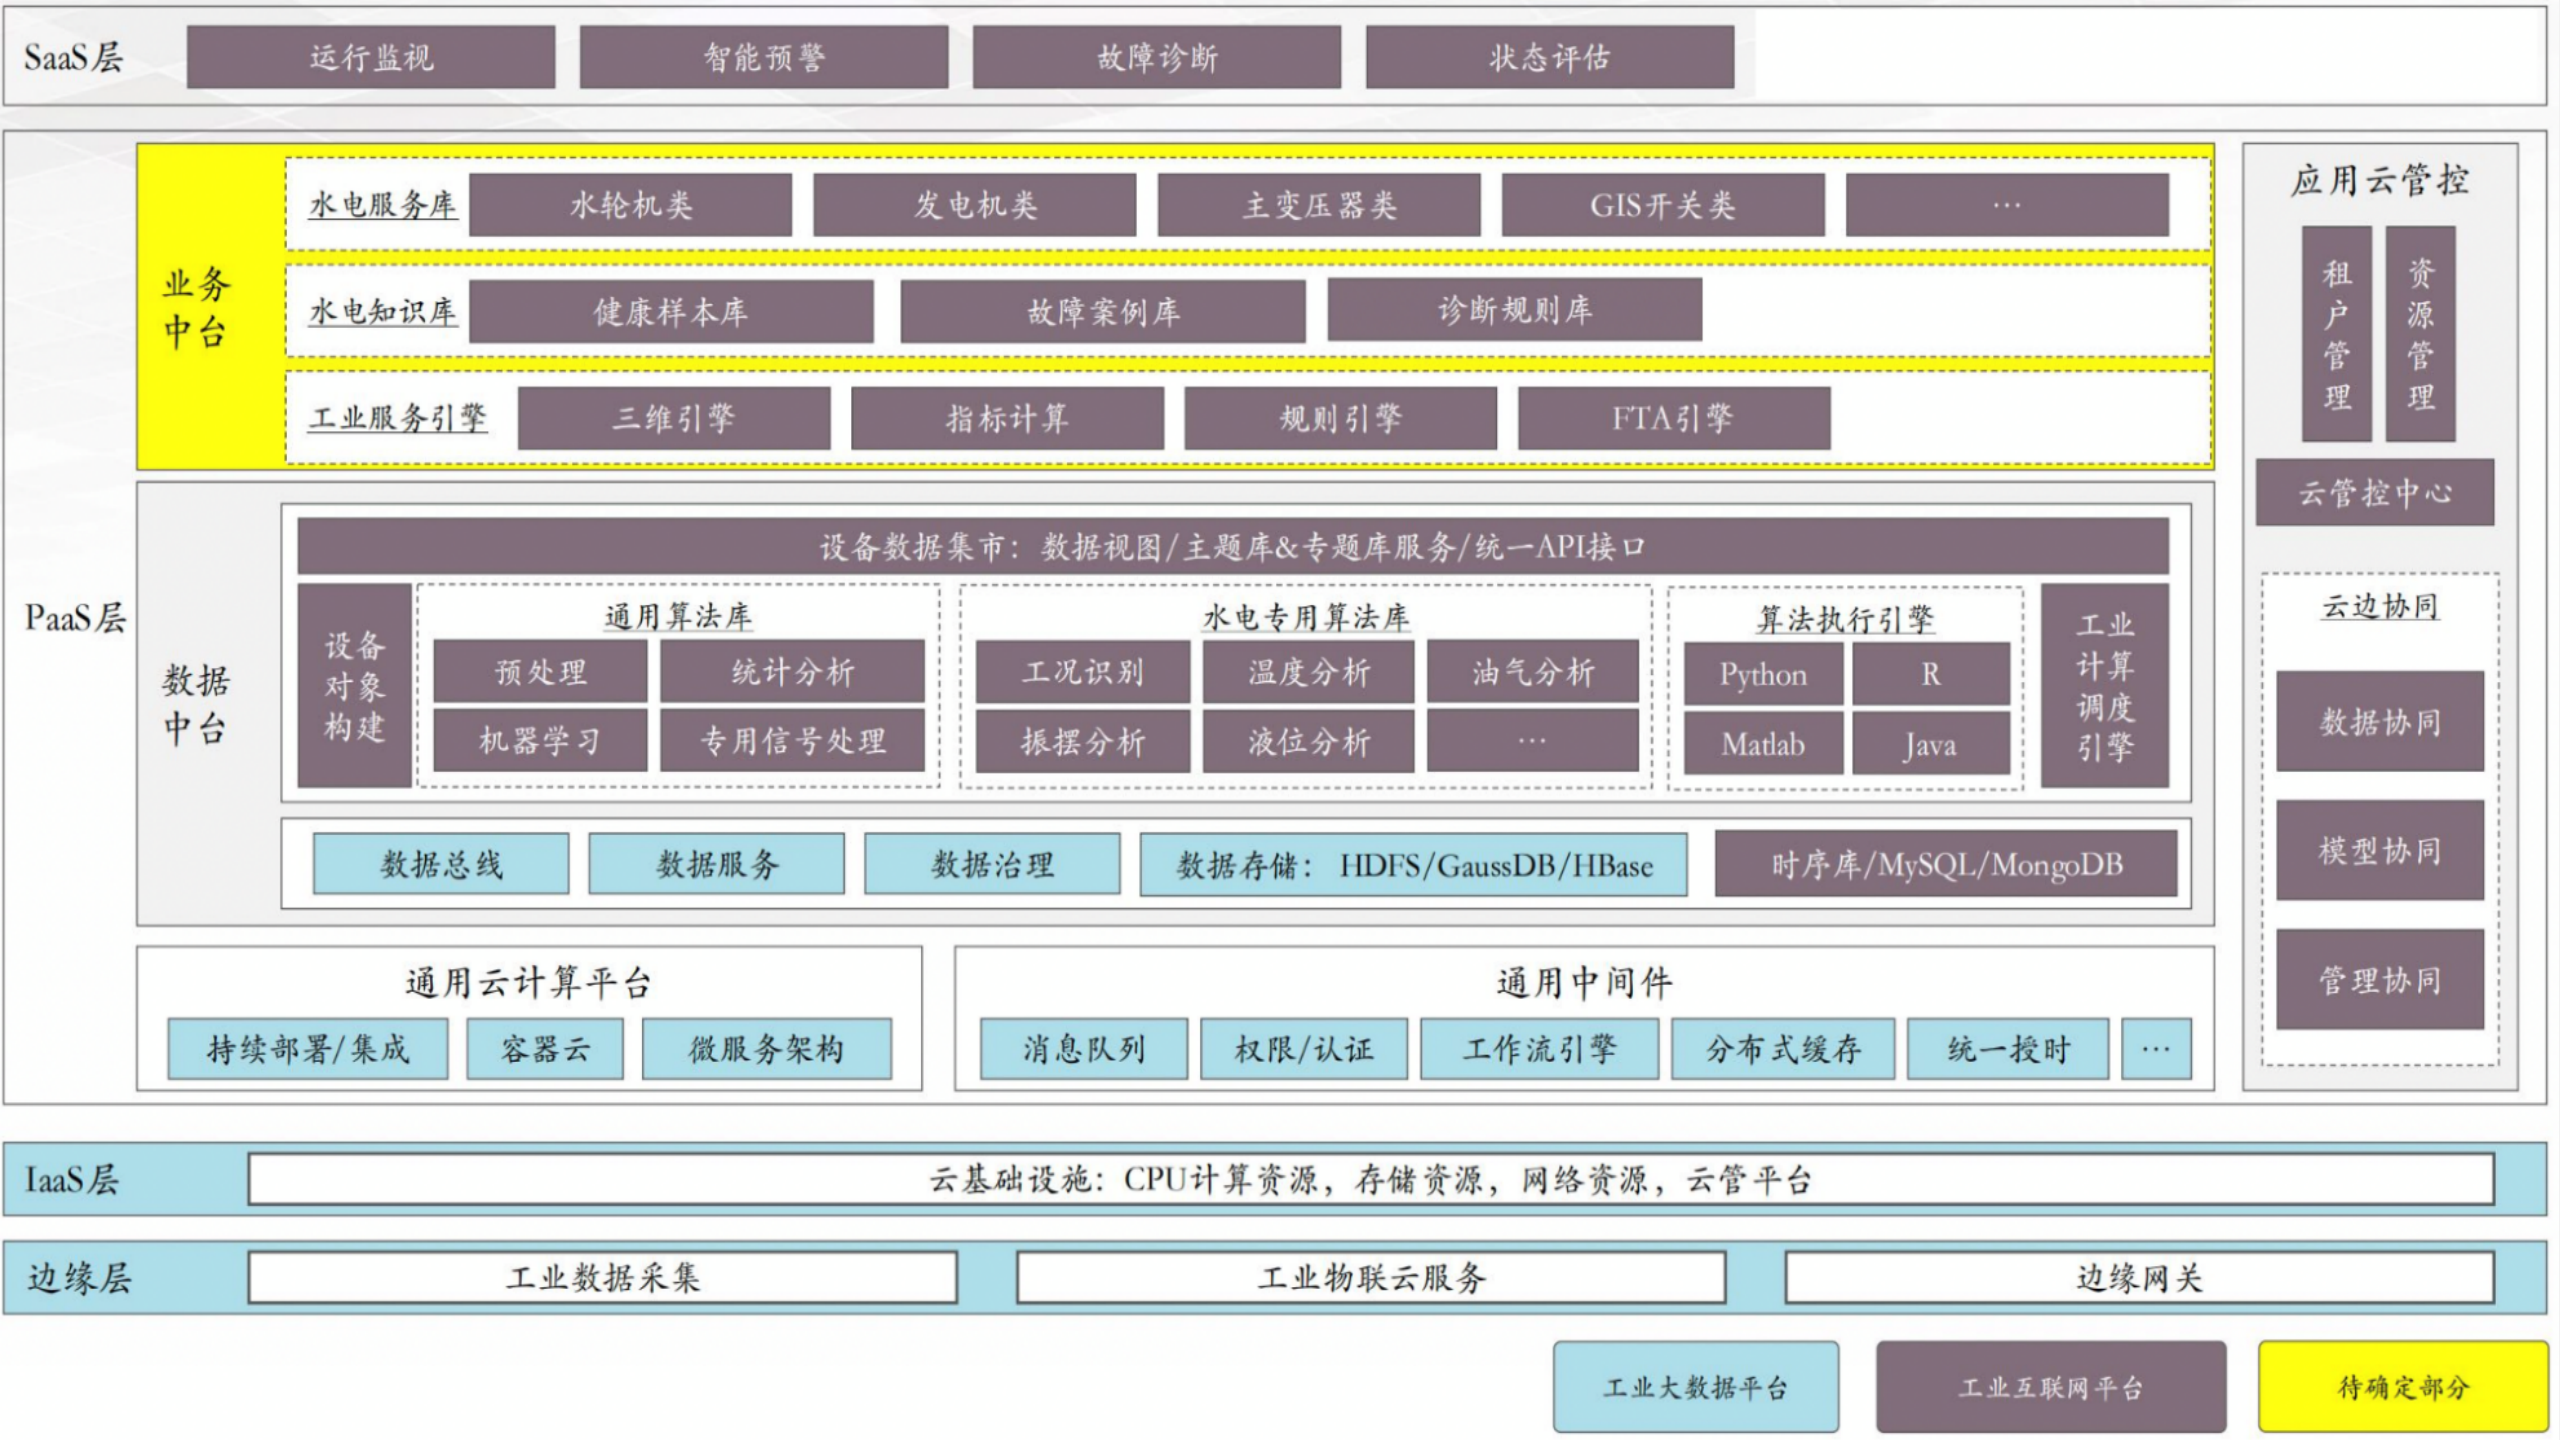Select the 健康样本库 box
Viewport: 2560px width, 1440px height.
(x=671, y=311)
